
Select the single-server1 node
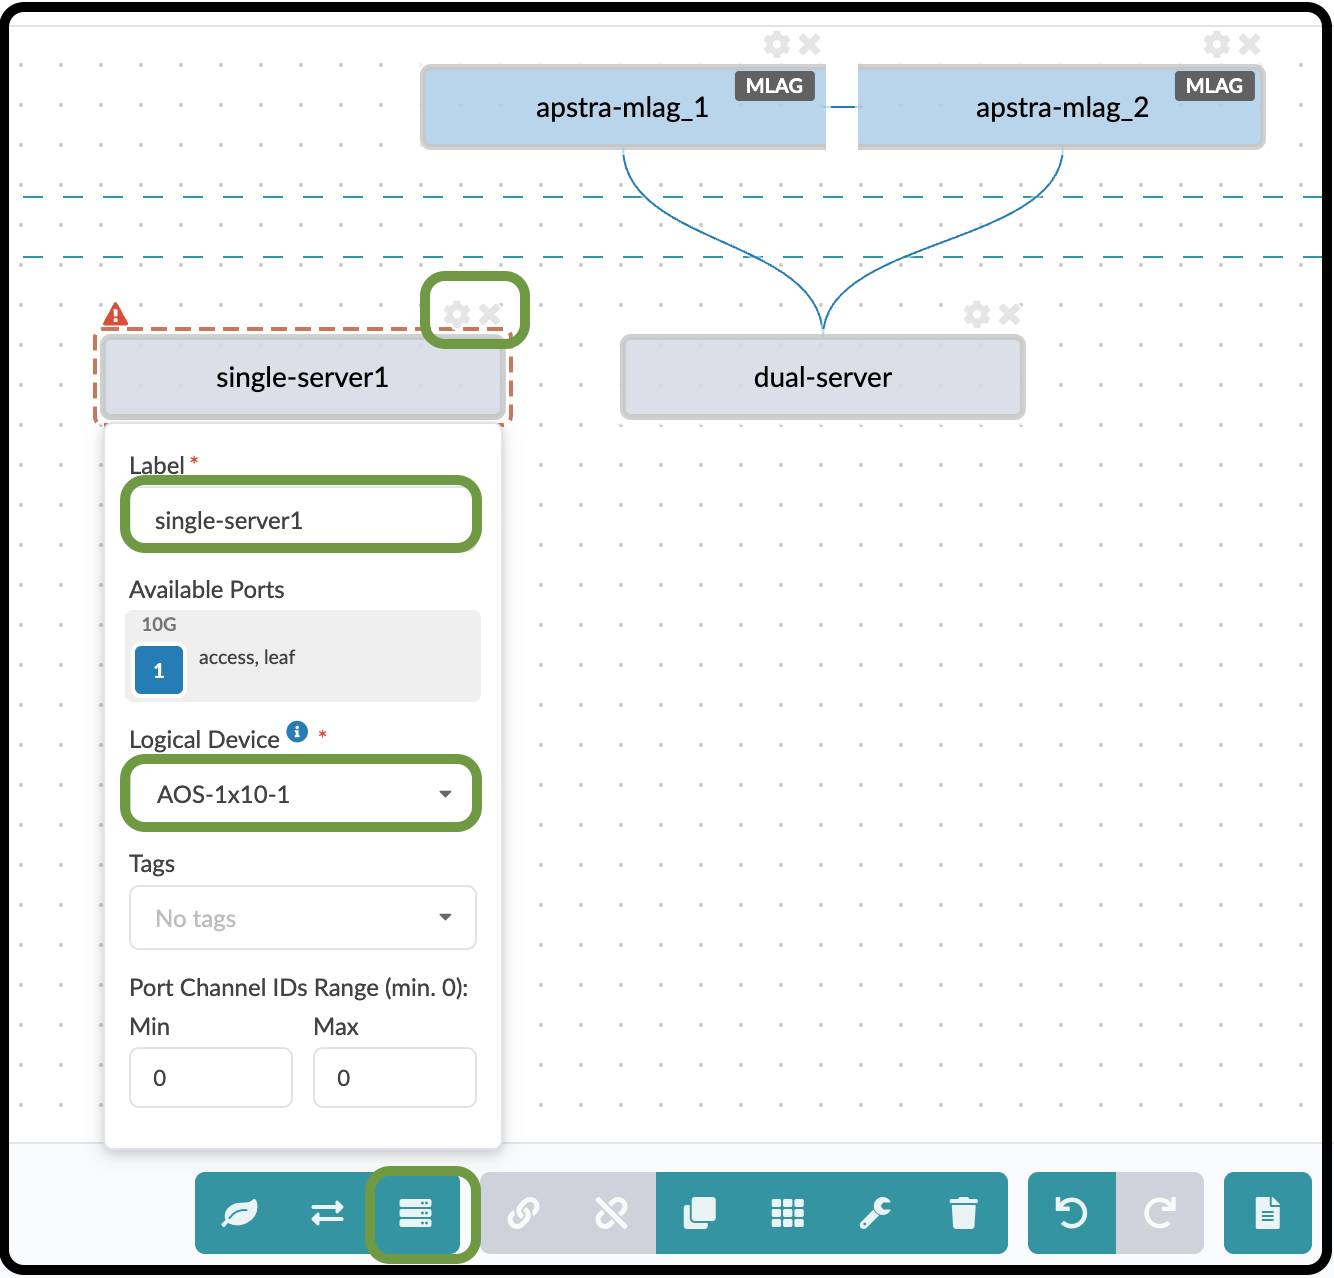pyautogui.click(x=303, y=377)
